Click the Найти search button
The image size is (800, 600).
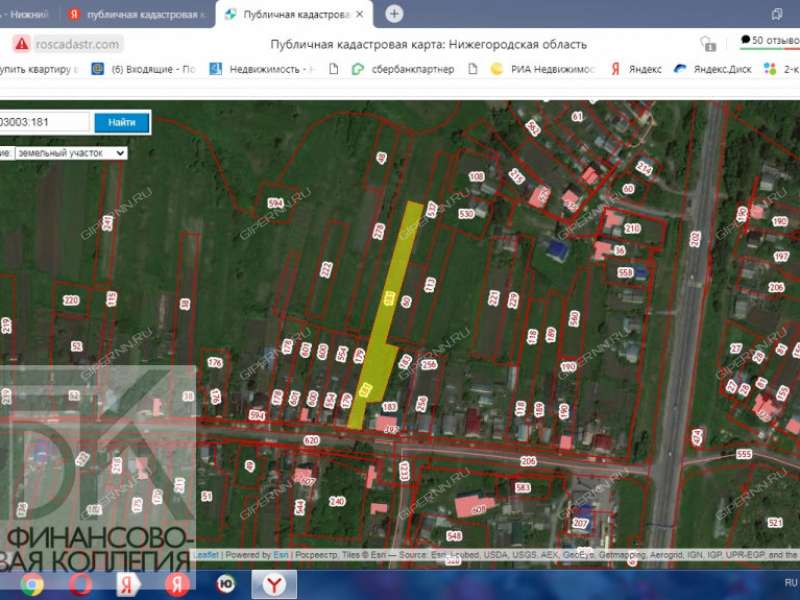(x=122, y=122)
